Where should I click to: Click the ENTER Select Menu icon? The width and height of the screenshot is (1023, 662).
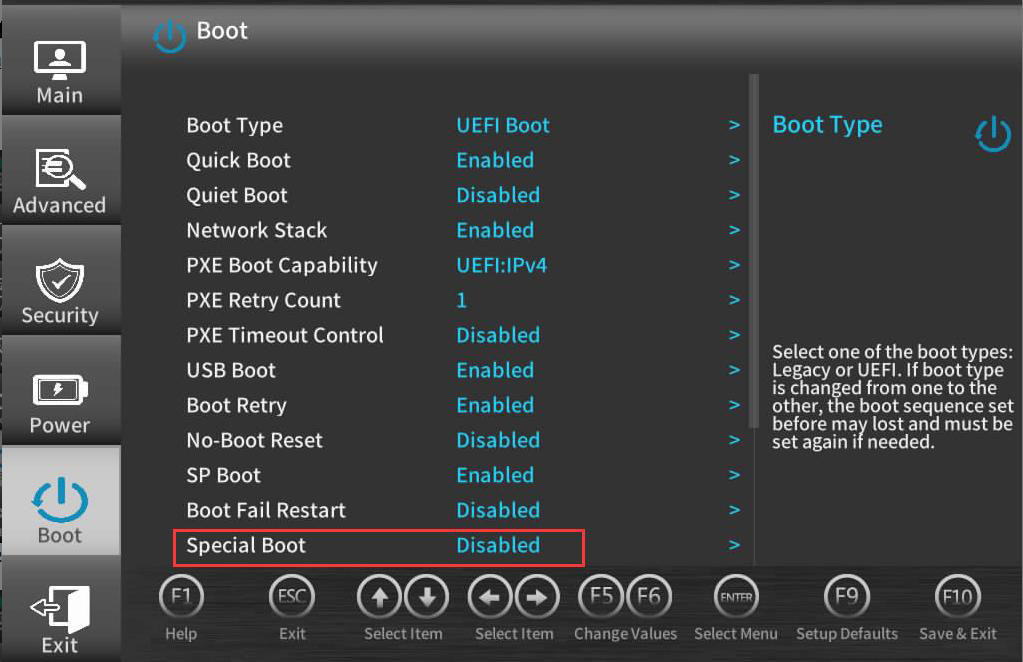(x=735, y=598)
